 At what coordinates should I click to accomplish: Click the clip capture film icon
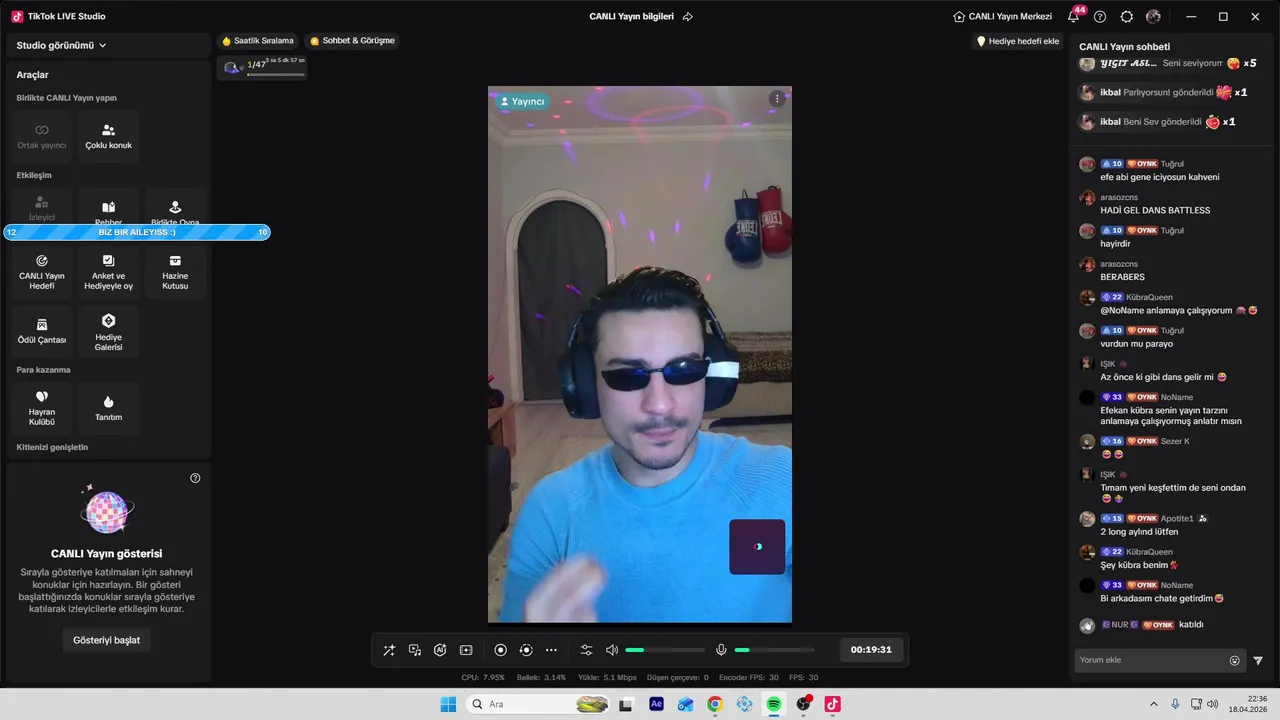click(x=466, y=650)
